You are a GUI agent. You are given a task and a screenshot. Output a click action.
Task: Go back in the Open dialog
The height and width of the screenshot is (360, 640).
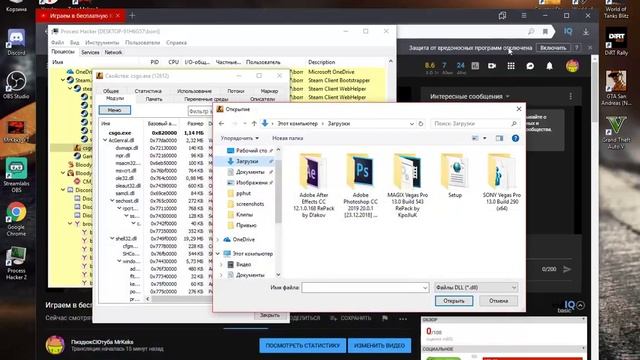tap(222, 124)
